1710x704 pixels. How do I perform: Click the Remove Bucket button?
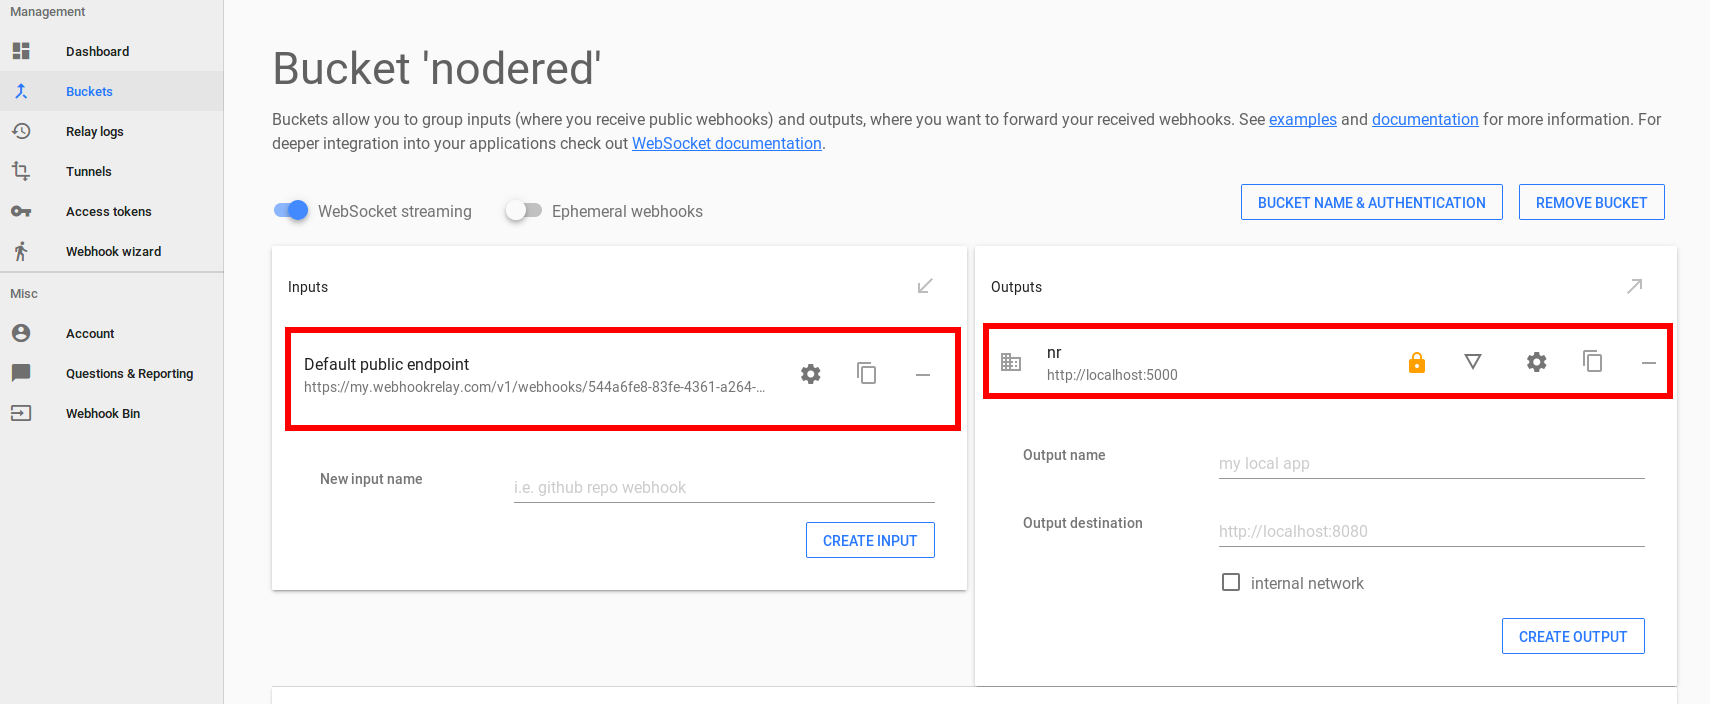pyautogui.click(x=1591, y=202)
